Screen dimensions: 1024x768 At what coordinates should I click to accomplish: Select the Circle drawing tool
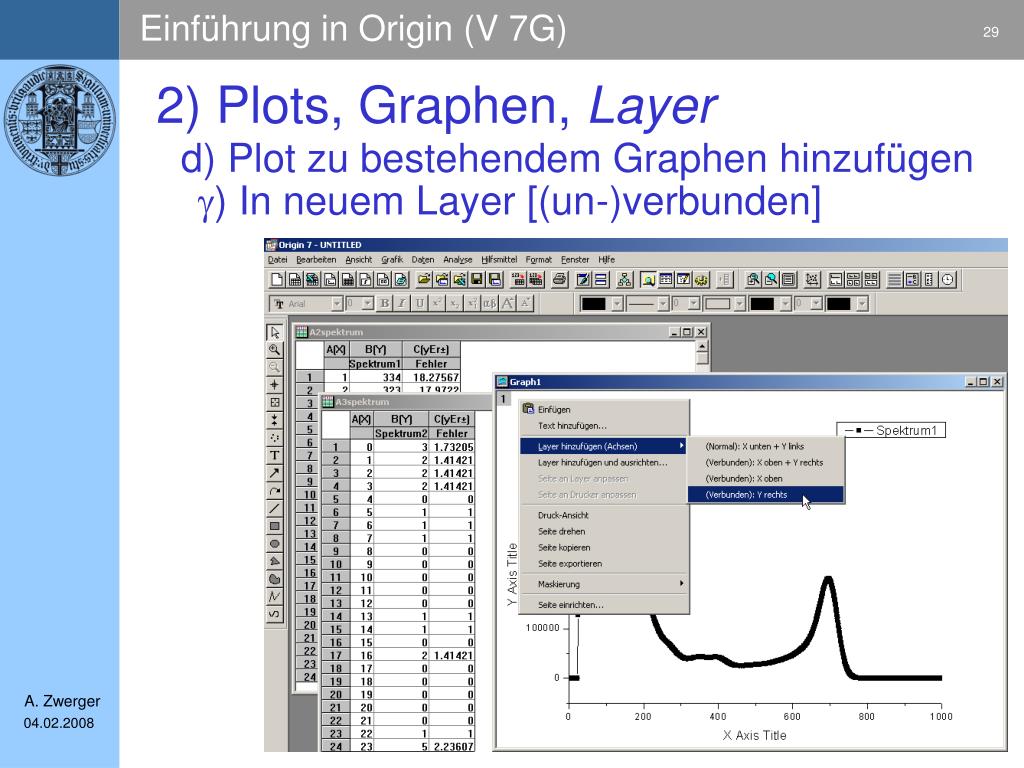click(x=275, y=544)
